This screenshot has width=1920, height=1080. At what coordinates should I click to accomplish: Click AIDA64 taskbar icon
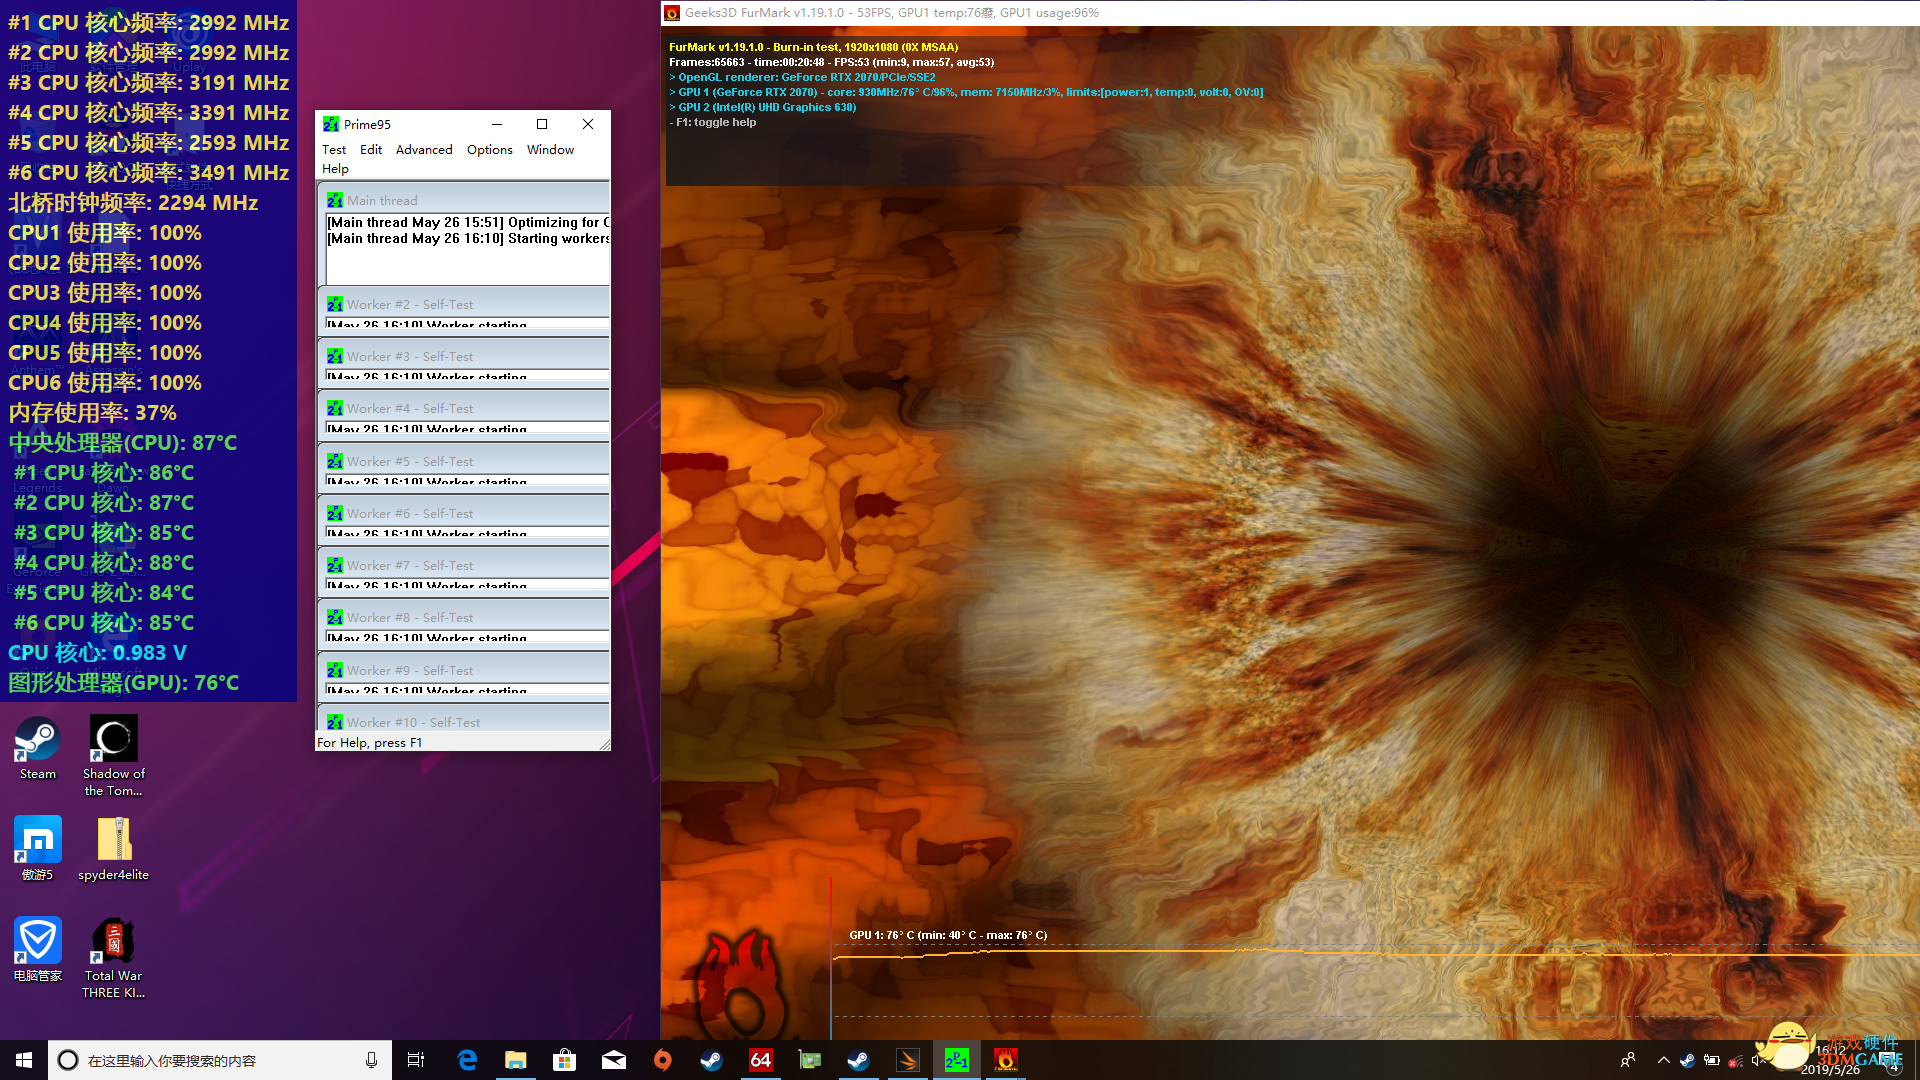760,1060
